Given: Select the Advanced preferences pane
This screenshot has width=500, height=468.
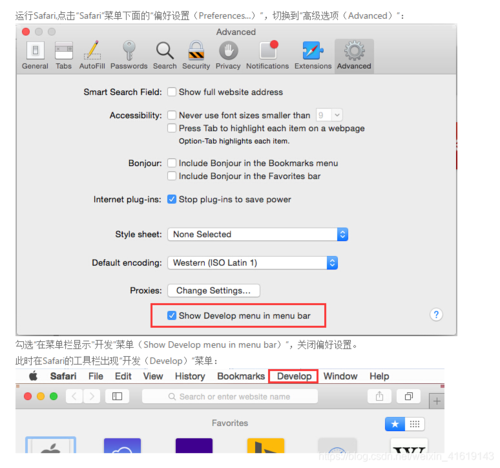Looking at the screenshot, I should (354, 56).
